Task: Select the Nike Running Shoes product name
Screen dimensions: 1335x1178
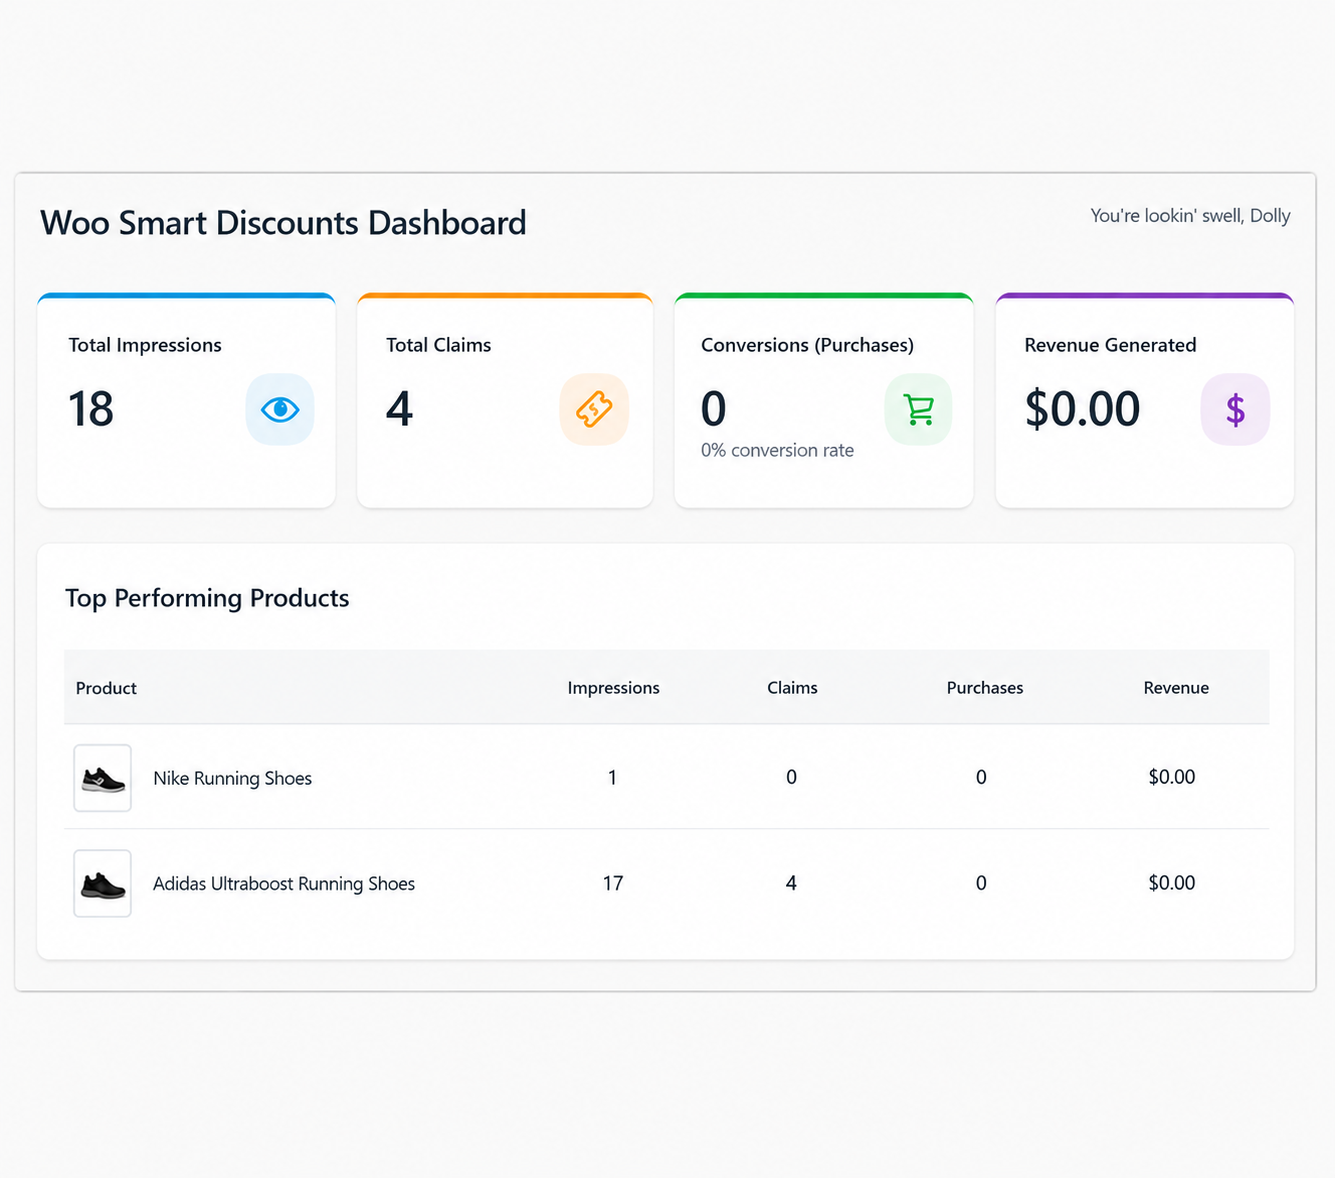Action: tap(232, 778)
